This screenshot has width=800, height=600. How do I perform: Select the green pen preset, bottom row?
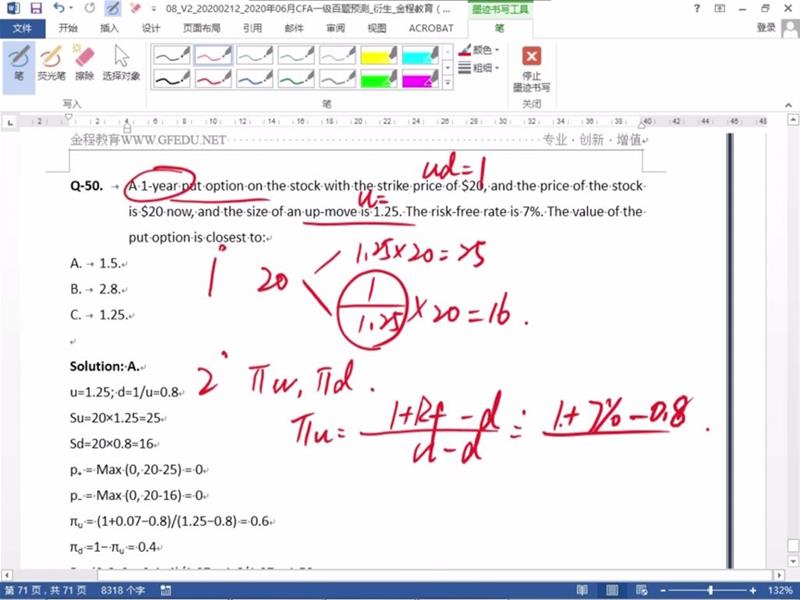[x=296, y=79]
